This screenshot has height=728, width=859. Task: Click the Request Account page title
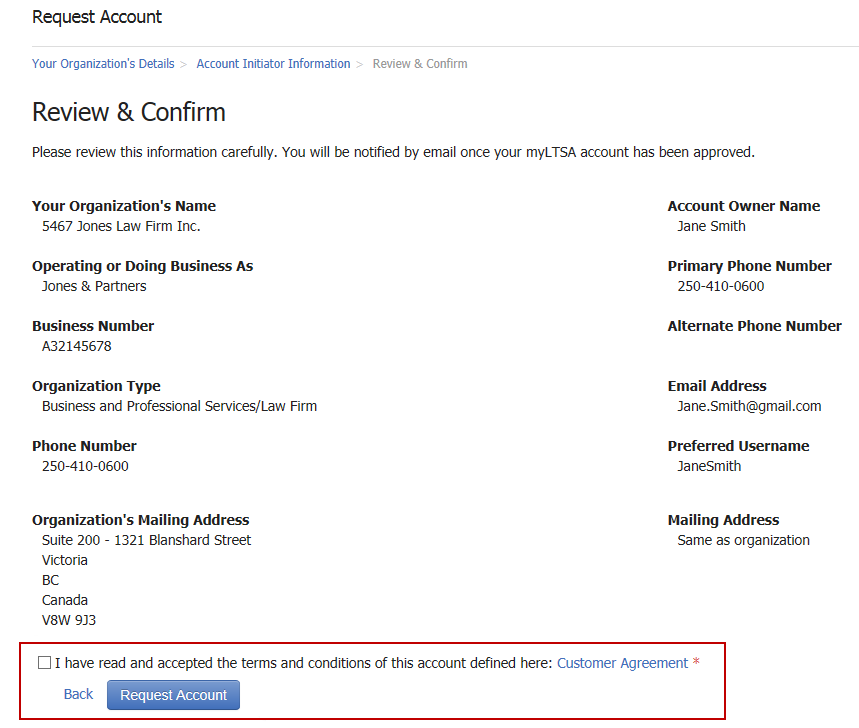coord(97,17)
